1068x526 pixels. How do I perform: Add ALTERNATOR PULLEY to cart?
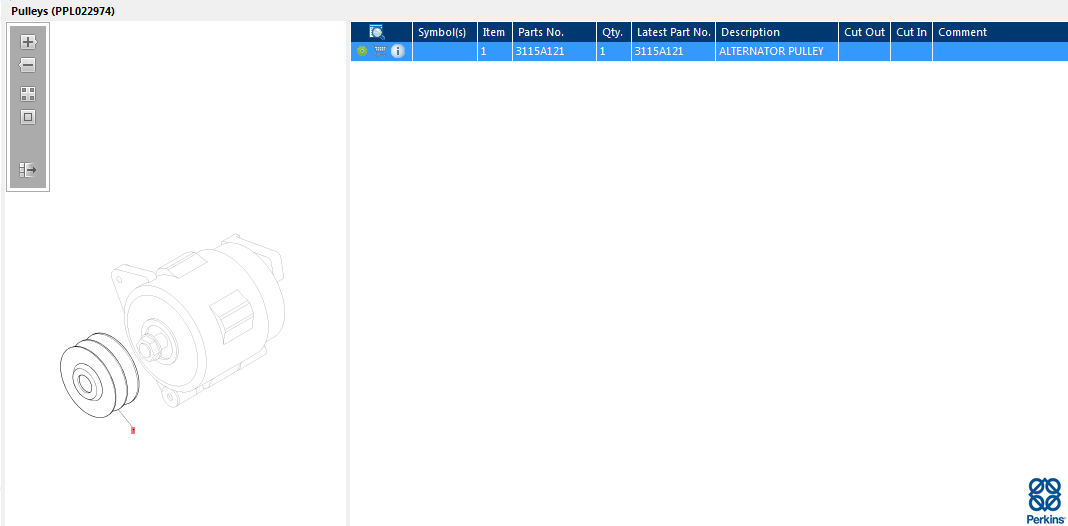380,51
